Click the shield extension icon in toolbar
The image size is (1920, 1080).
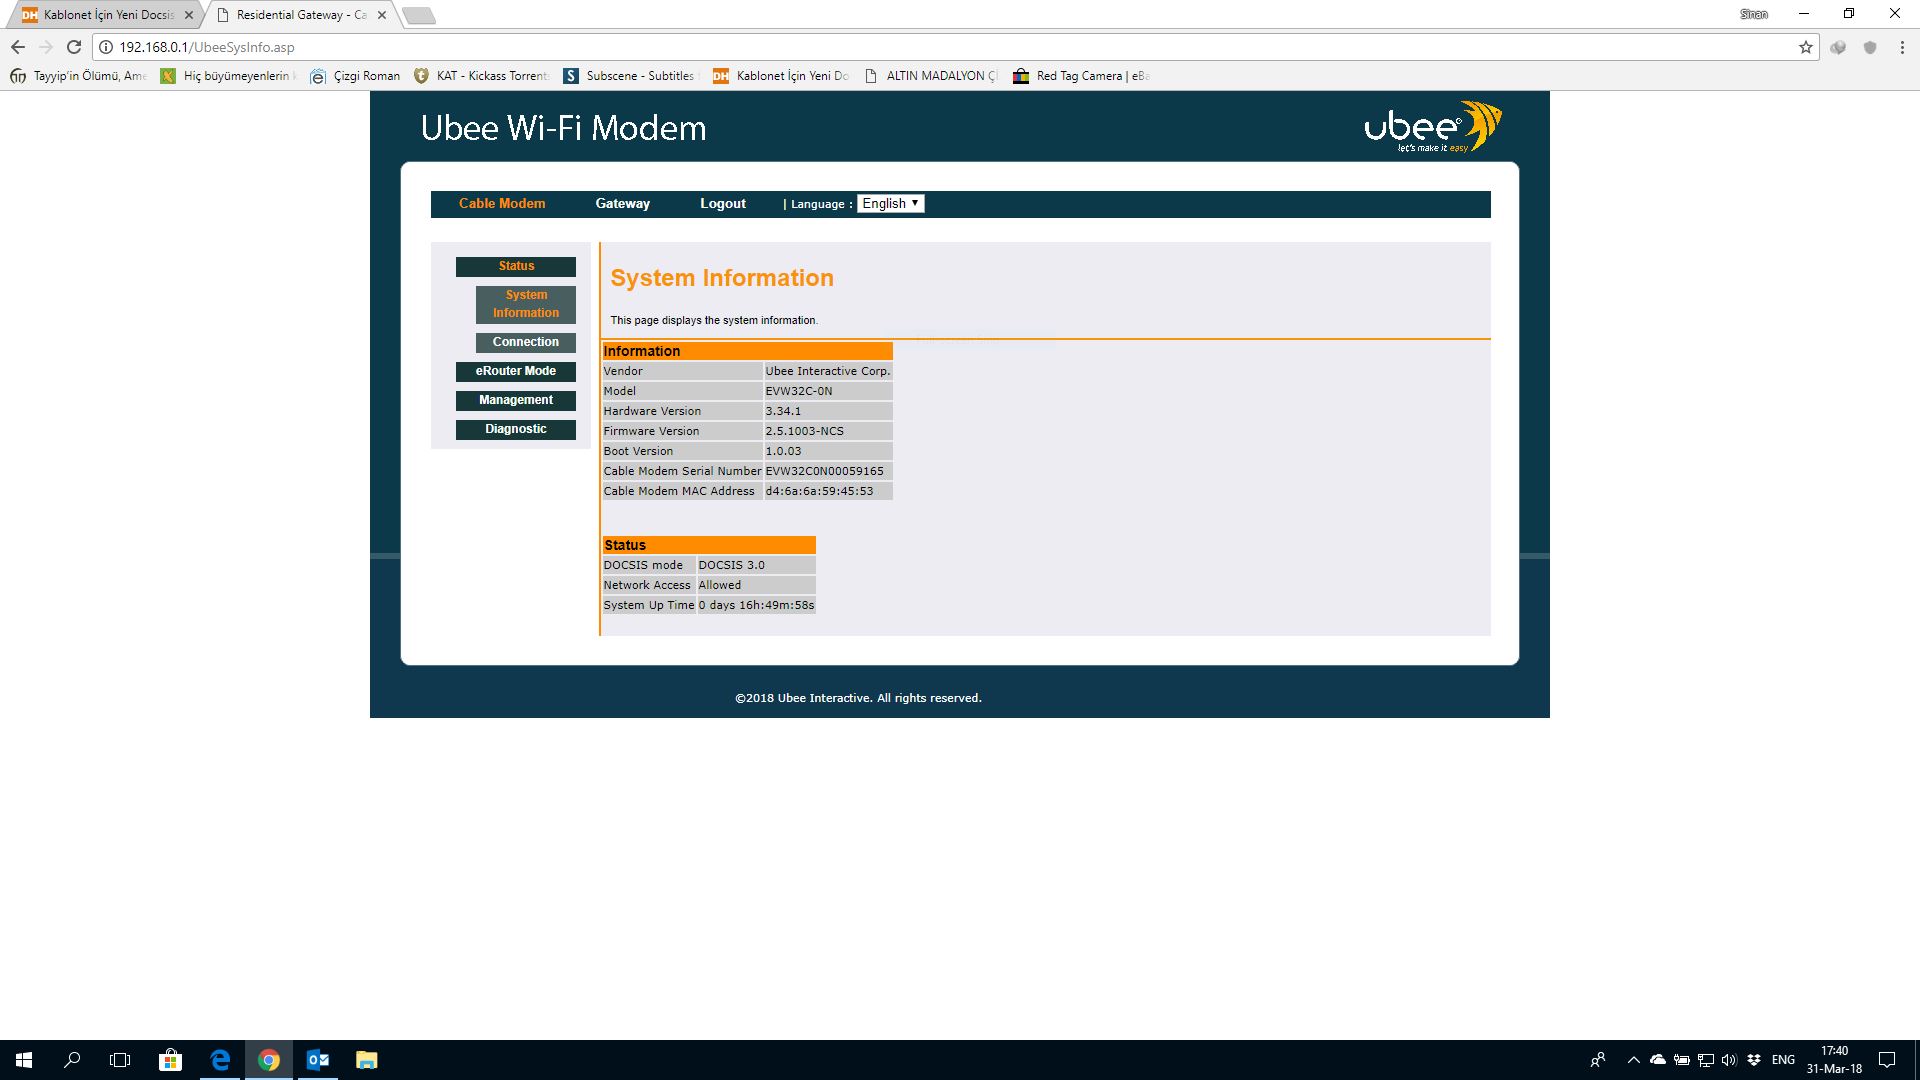point(1870,47)
